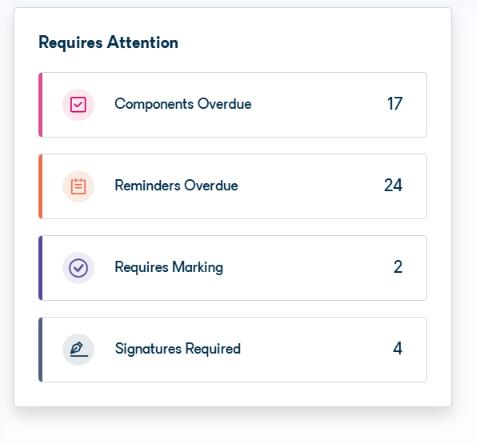
Task: Open the Reminders Overdue label
Action: tap(176, 185)
